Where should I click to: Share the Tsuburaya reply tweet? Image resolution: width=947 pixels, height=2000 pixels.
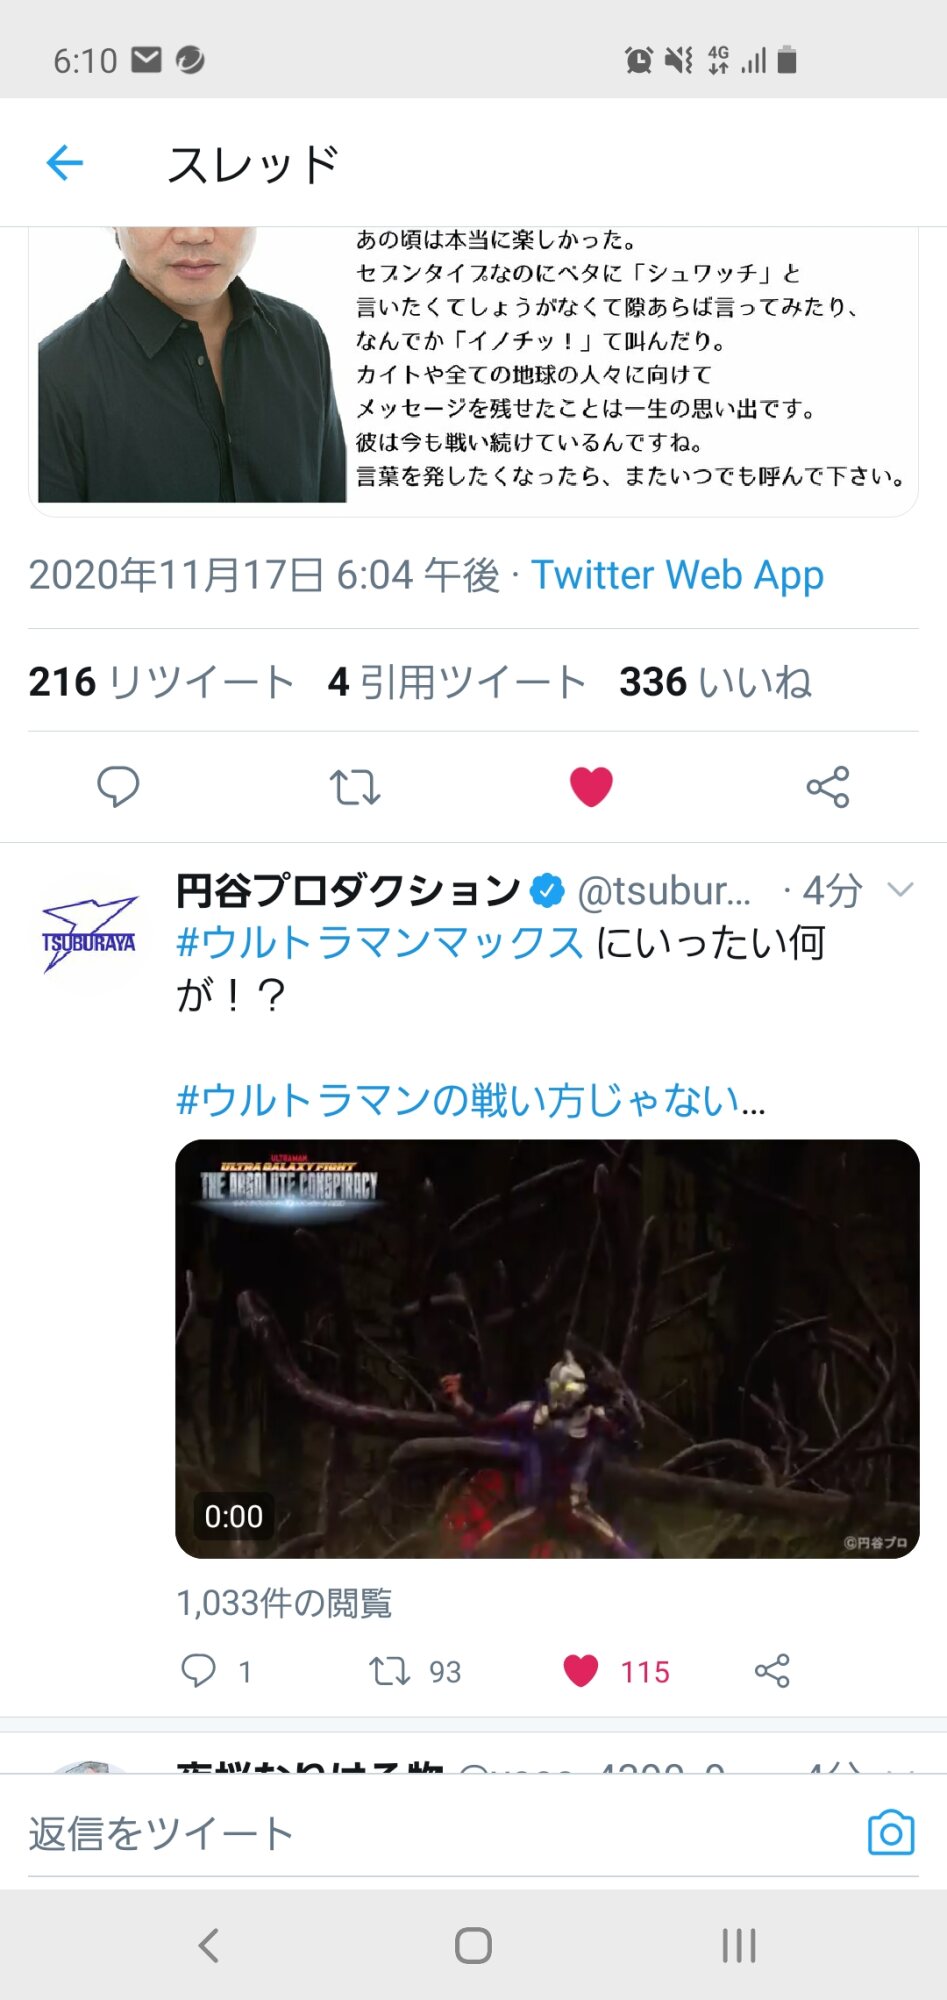coord(772,1671)
